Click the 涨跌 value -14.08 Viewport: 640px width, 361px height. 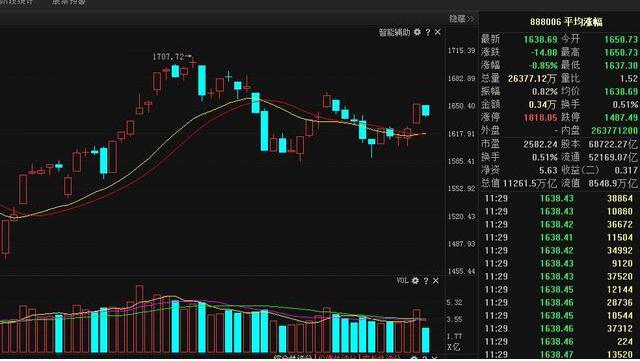pos(544,52)
